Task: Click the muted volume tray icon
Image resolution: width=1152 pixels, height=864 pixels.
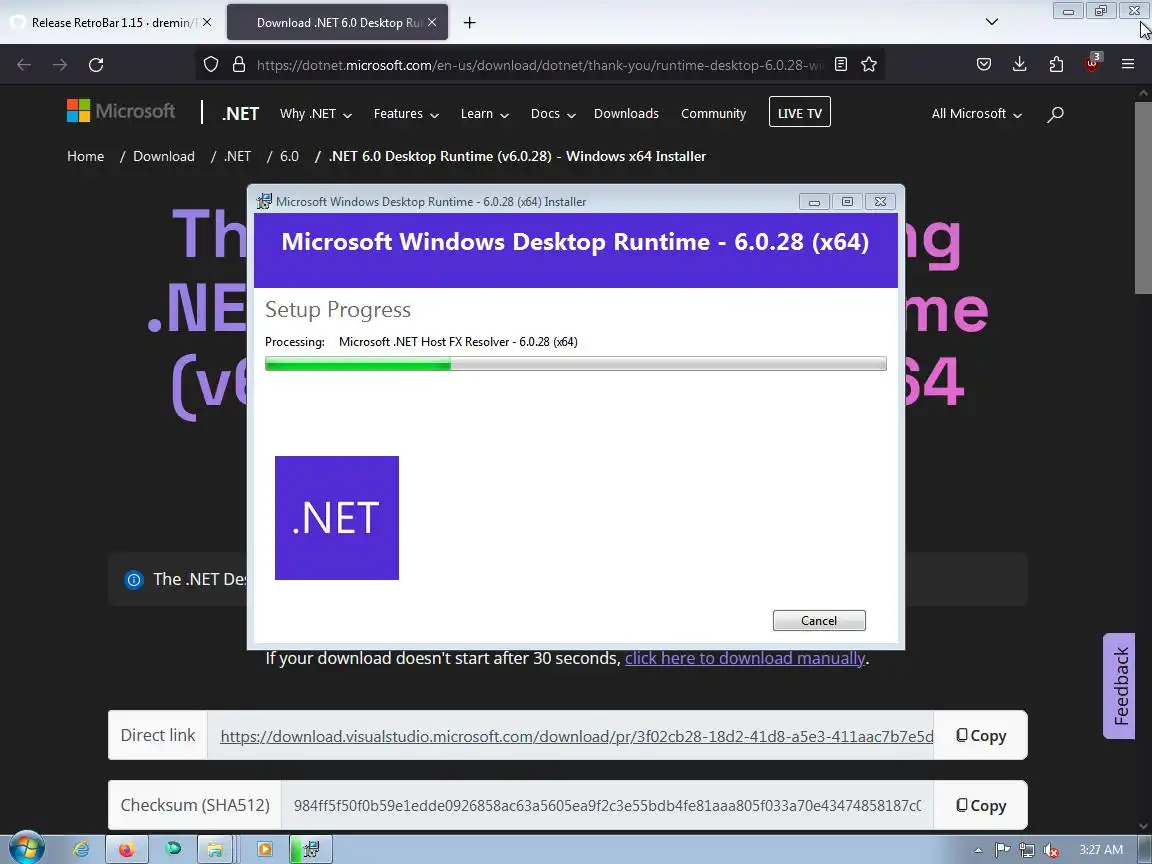Action: pos(1051,850)
